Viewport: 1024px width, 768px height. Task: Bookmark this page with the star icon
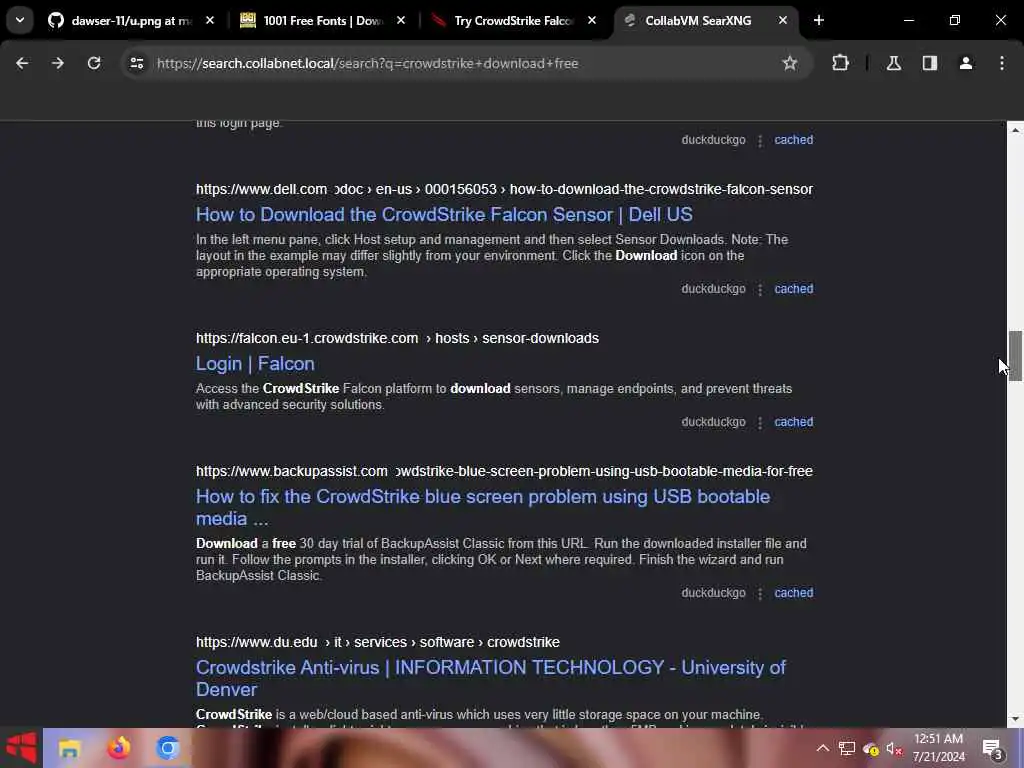pos(790,63)
